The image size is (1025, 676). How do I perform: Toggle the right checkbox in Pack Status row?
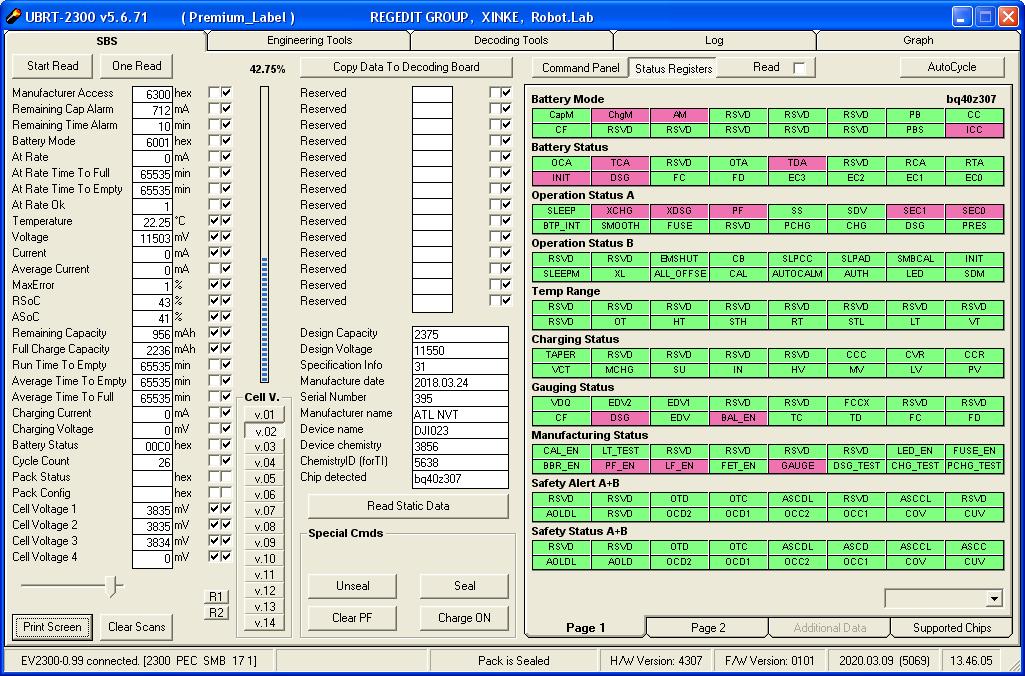tap(226, 477)
